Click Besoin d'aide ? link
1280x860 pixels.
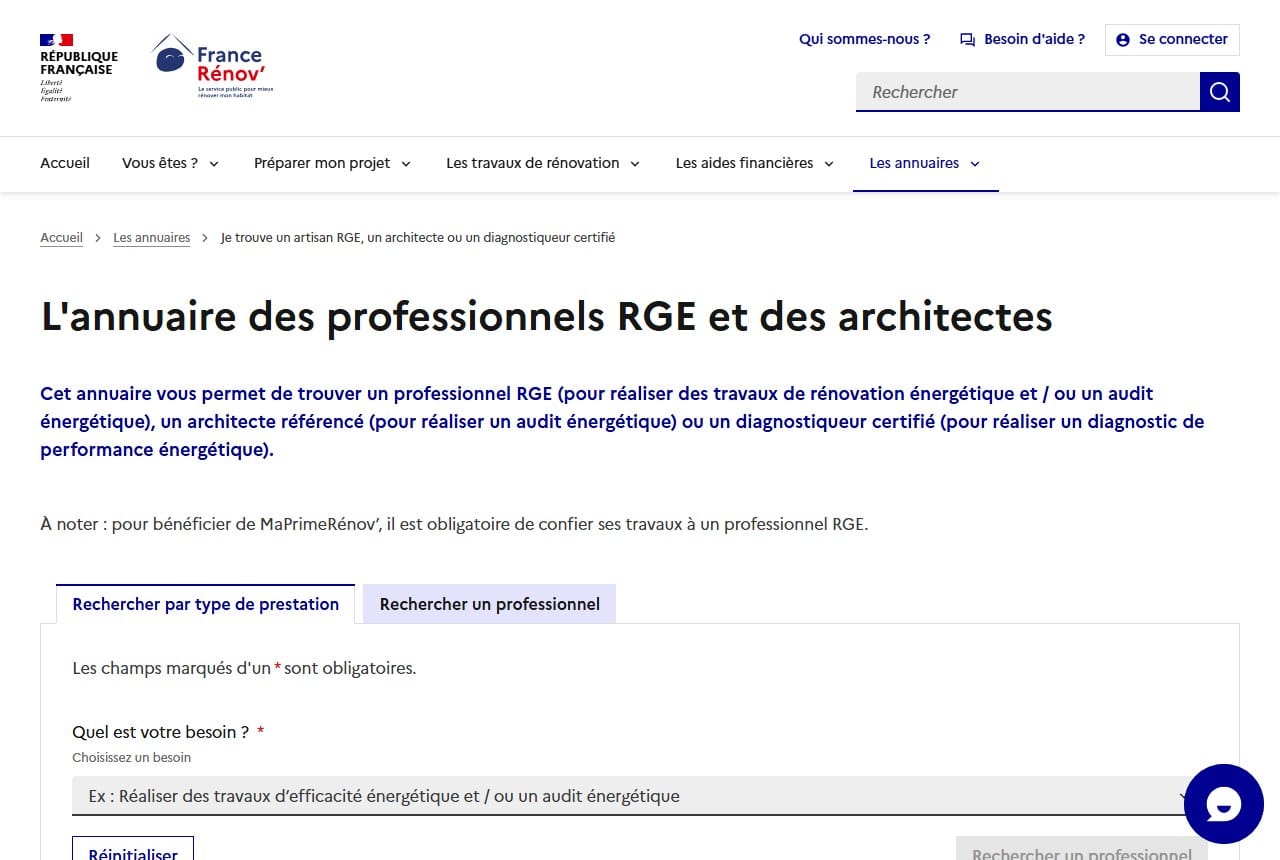coord(1022,39)
